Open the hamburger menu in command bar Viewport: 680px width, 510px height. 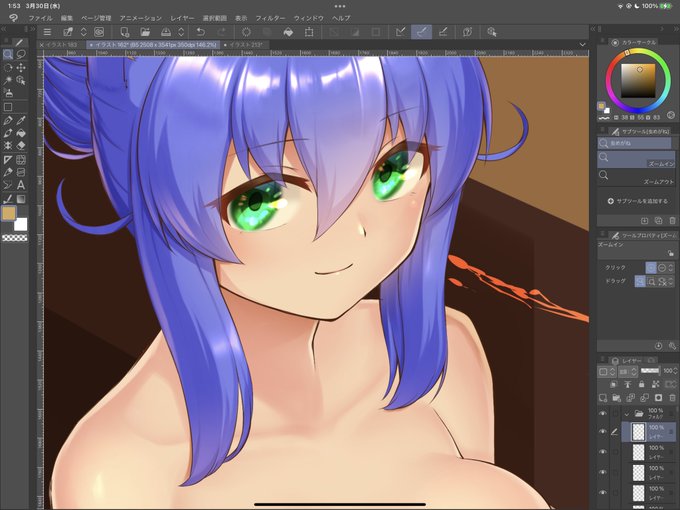pos(47,32)
